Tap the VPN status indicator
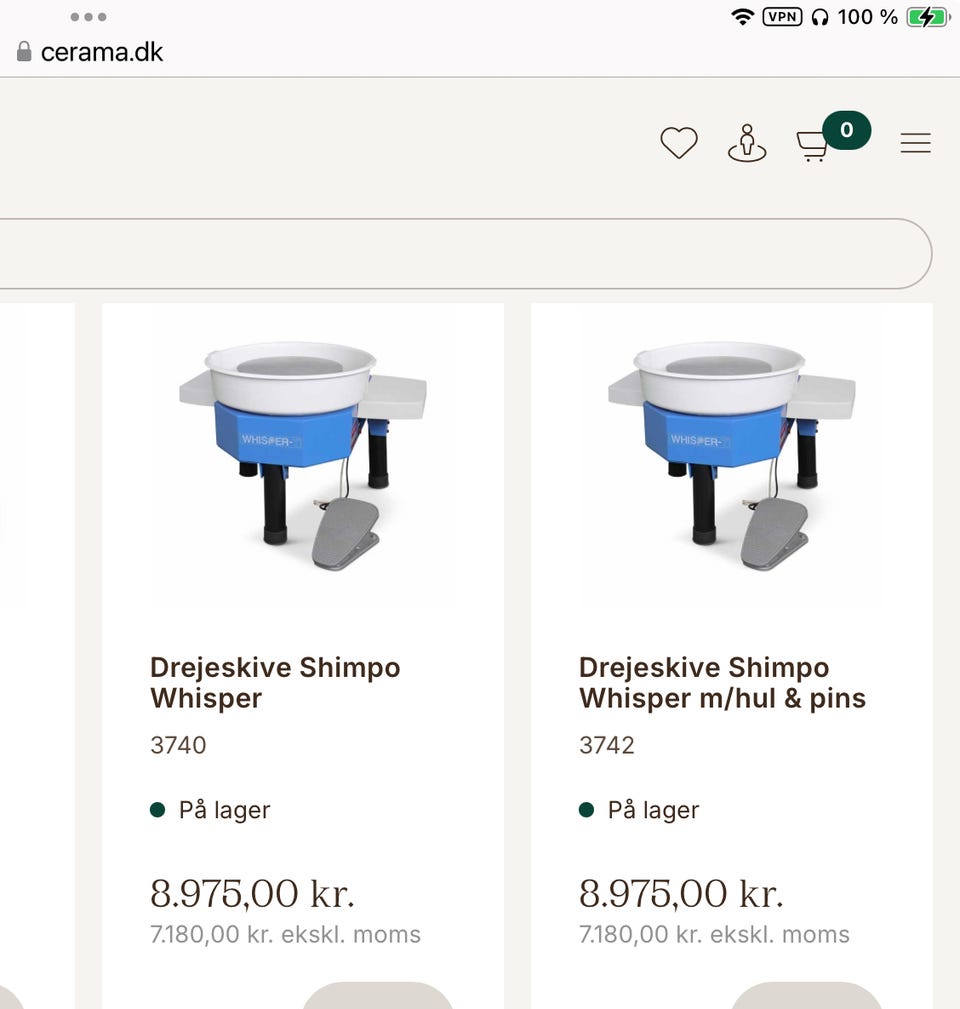This screenshot has width=960, height=1009. 782,17
